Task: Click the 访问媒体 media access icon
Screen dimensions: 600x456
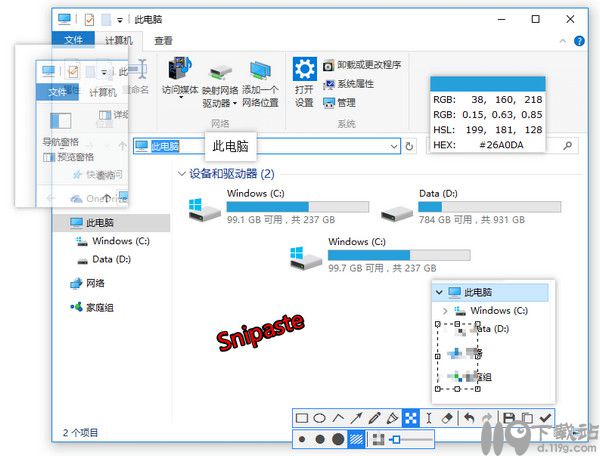Action: tap(180, 69)
